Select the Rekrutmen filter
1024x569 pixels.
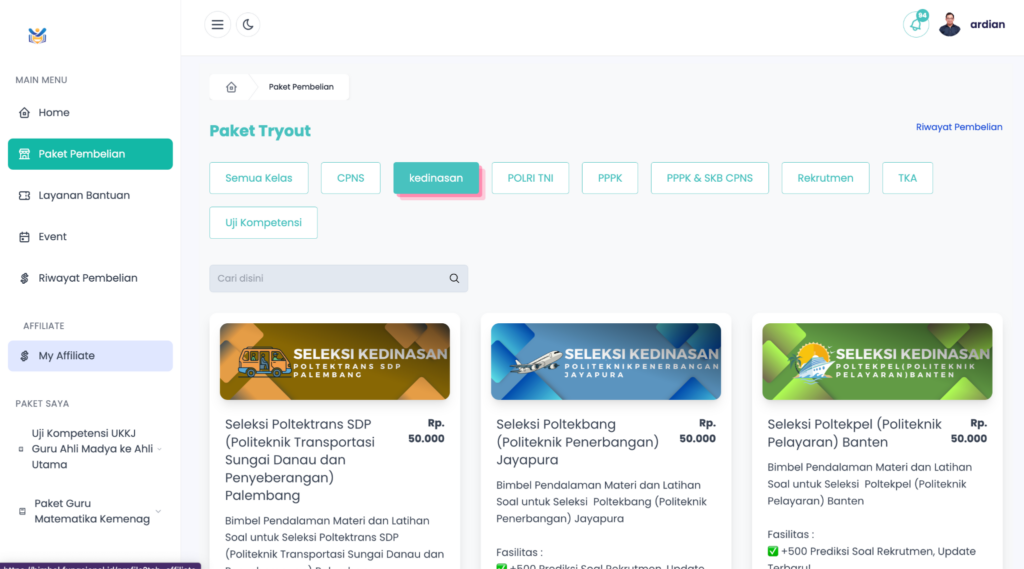click(x=825, y=178)
